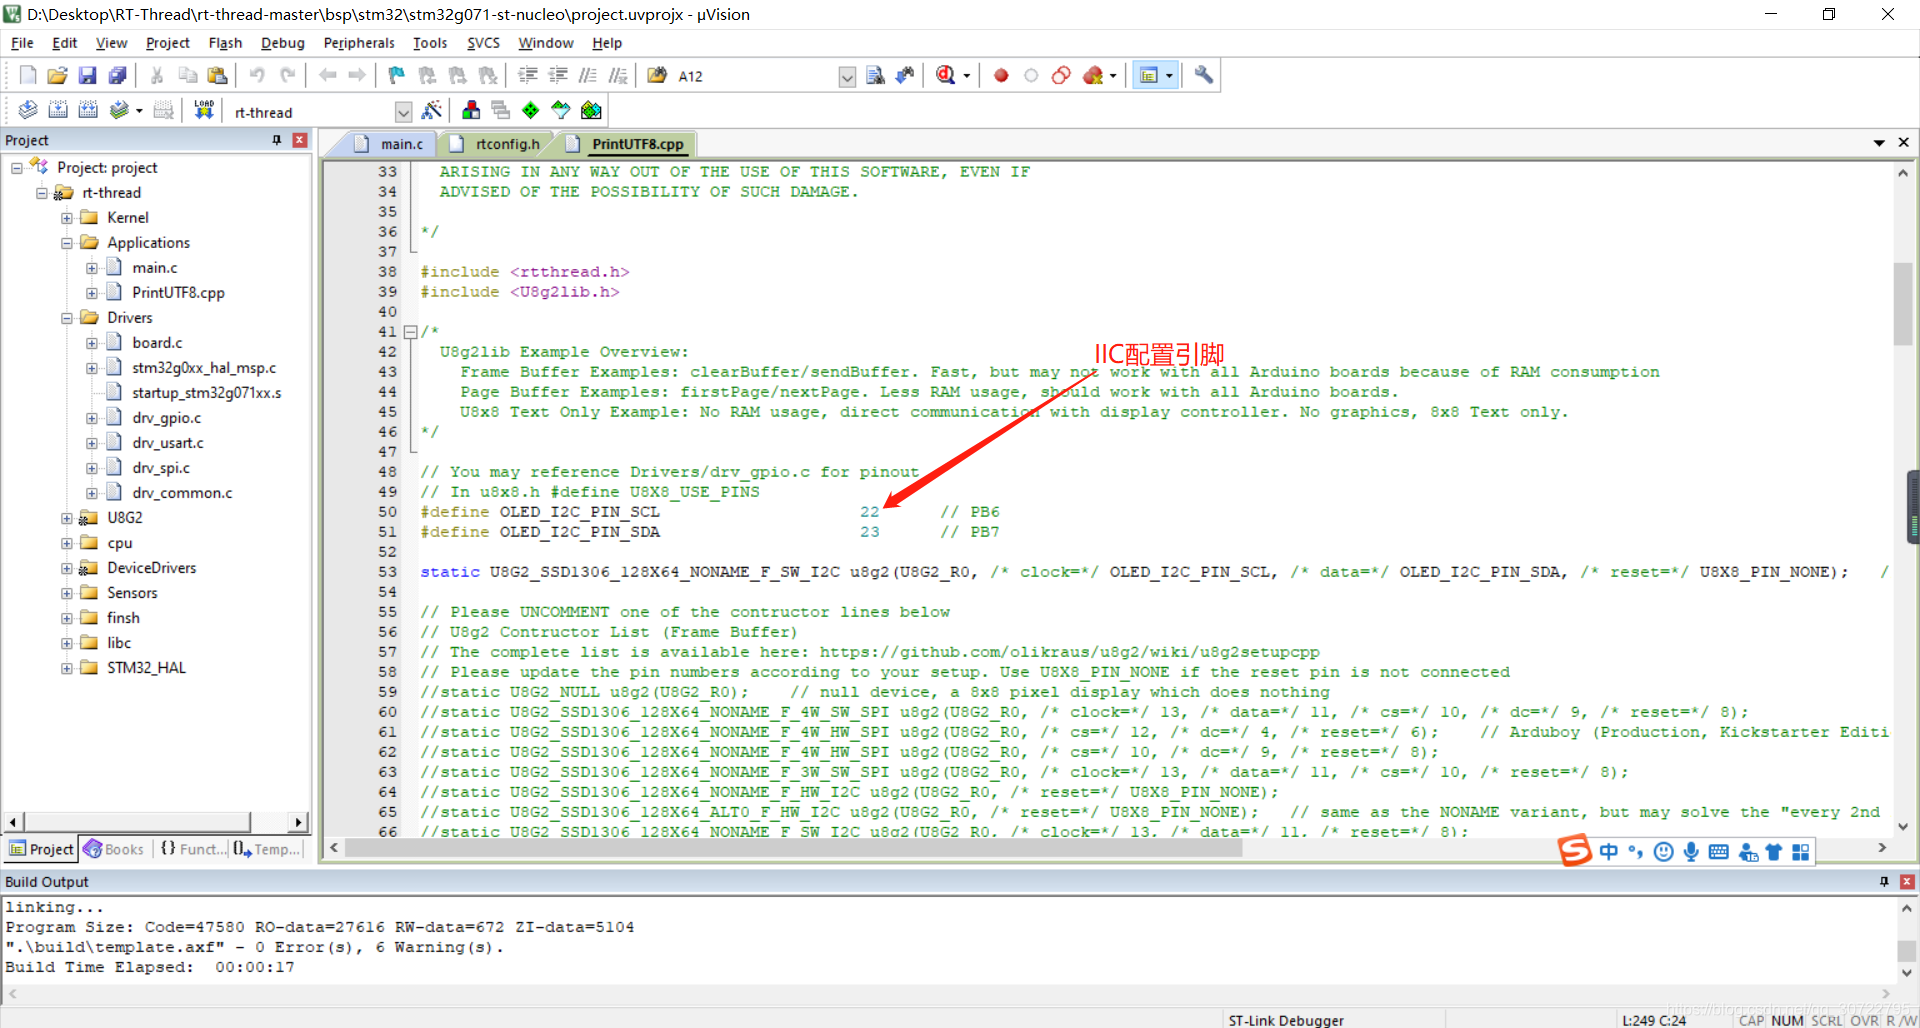
Task: Open the editor tab list dropdown arrow
Action: tap(1879, 143)
